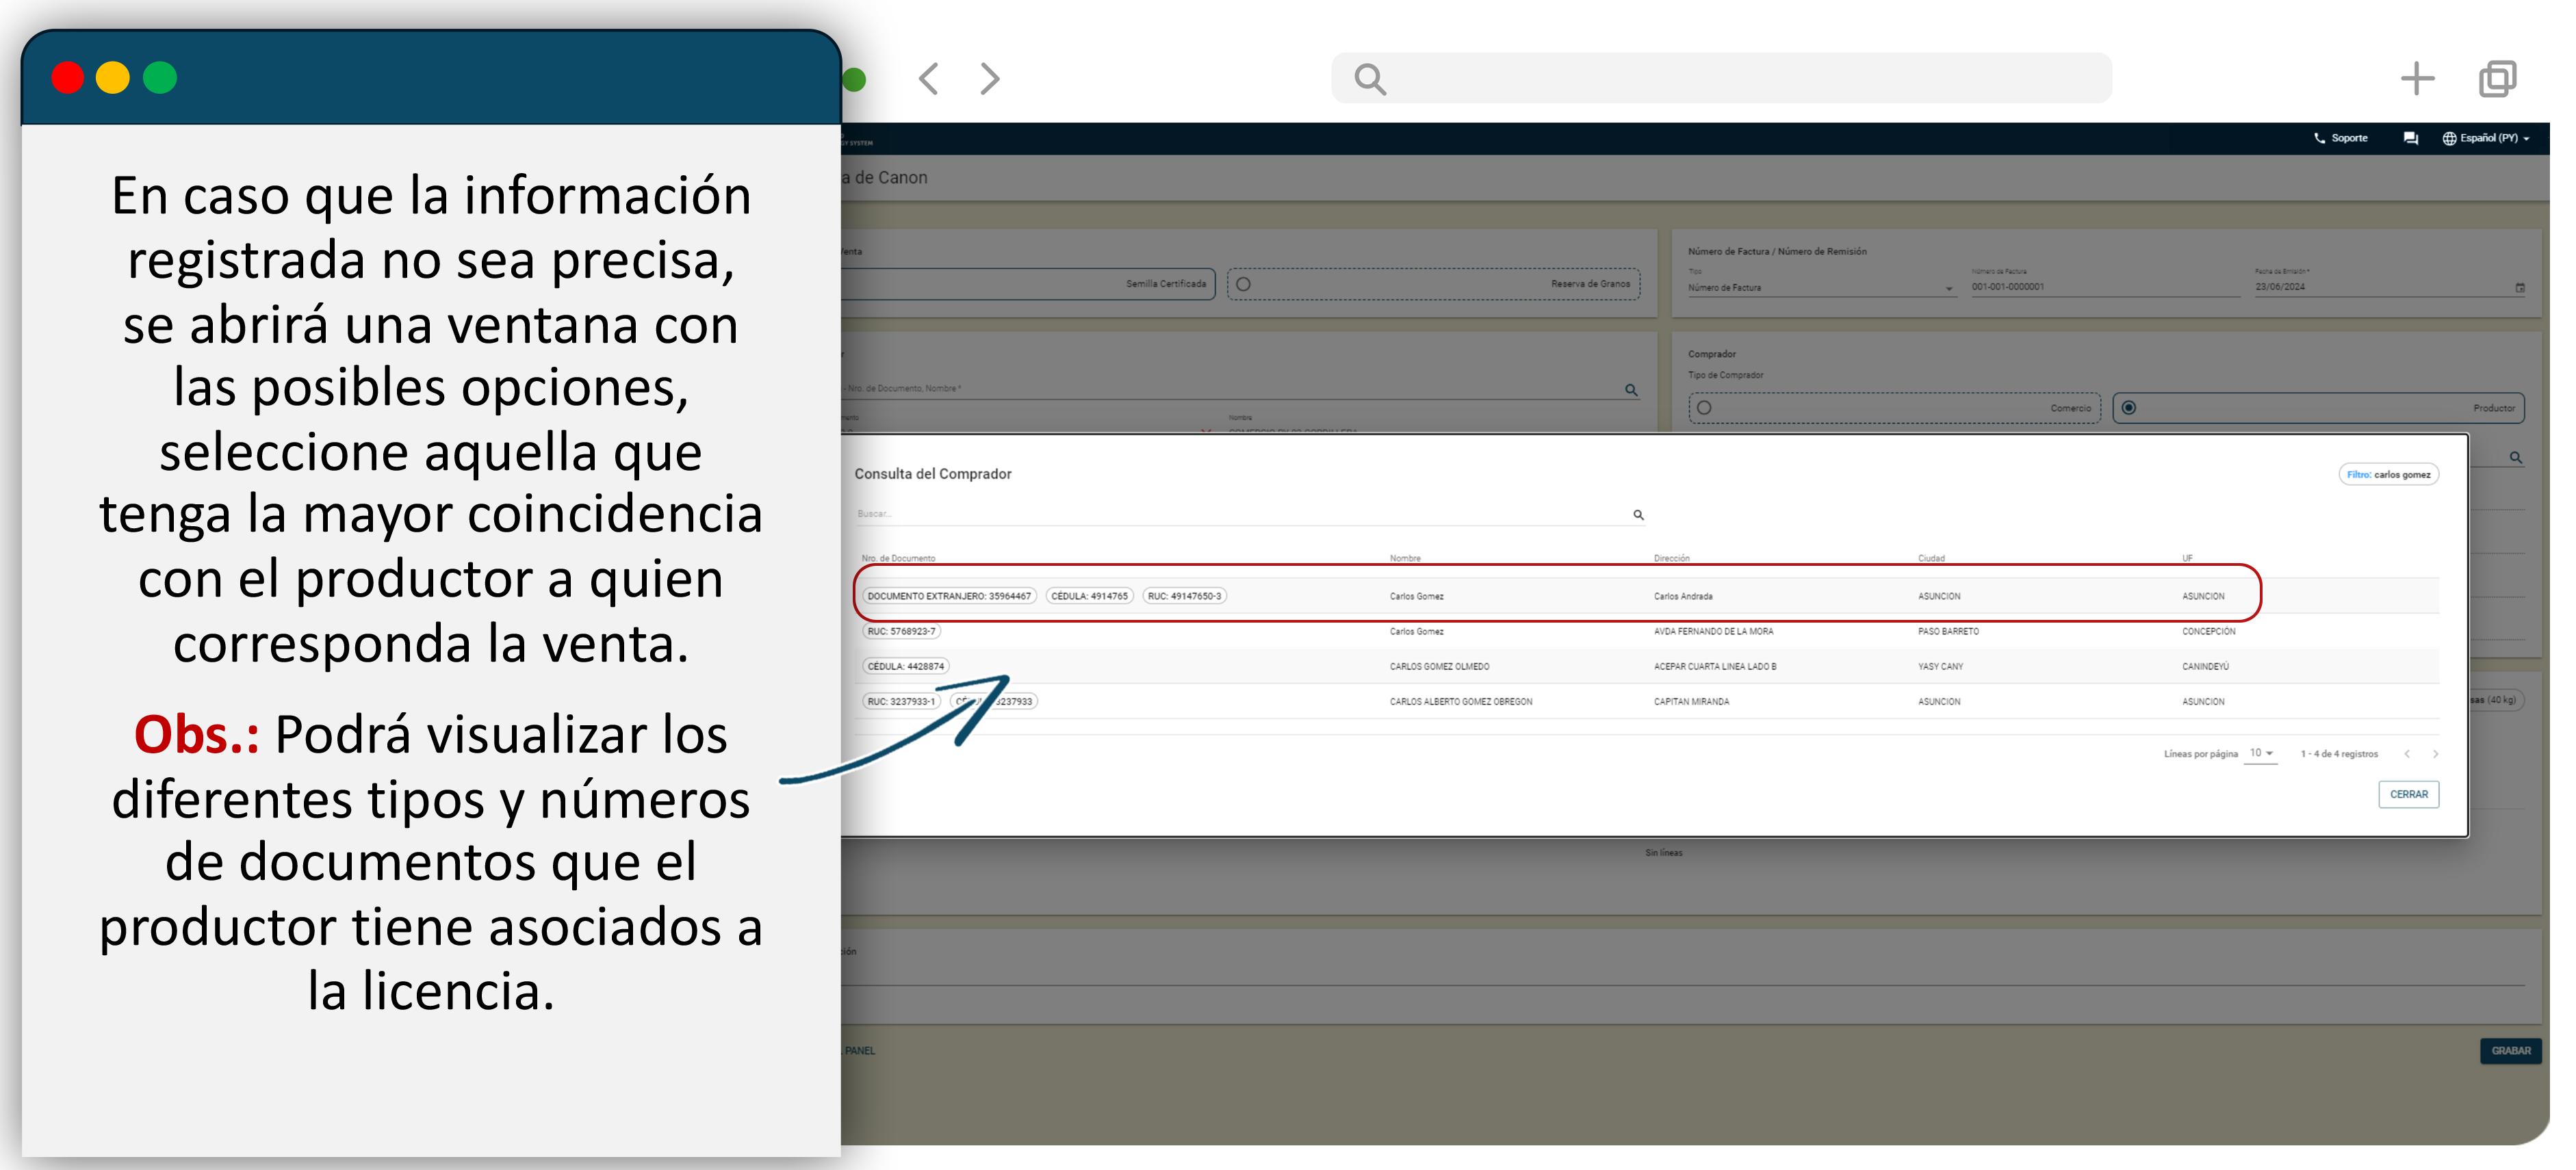The height and width of the screenshot is (1170, 2576).
Task: Click the search icon in Consulta del Comprador
Action: 1638,515
